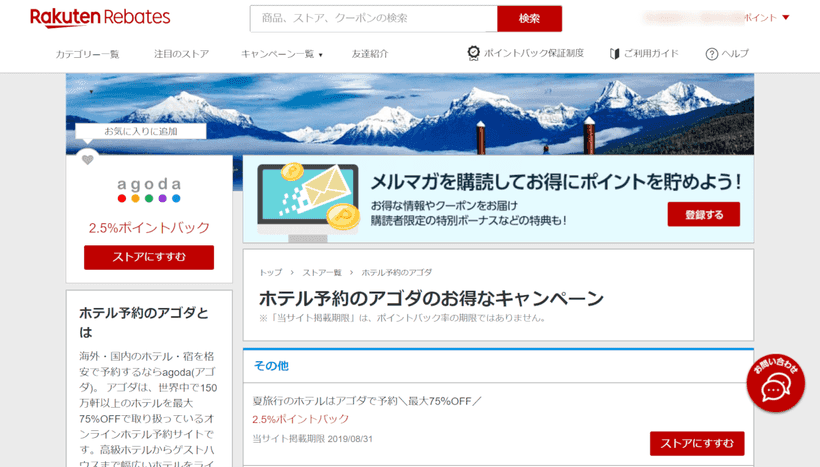Go to ストア一覧 in the breadcrumb

point(322,272)
